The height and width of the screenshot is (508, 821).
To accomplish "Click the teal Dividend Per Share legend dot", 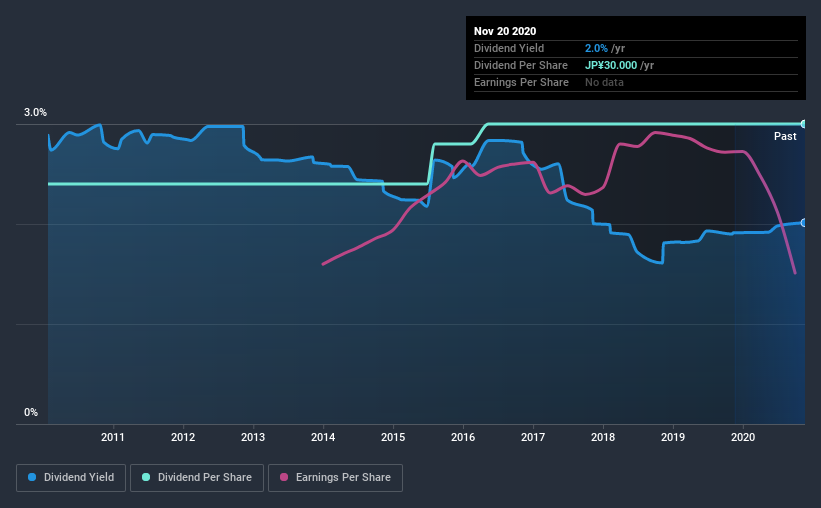I will click(146, 477).
